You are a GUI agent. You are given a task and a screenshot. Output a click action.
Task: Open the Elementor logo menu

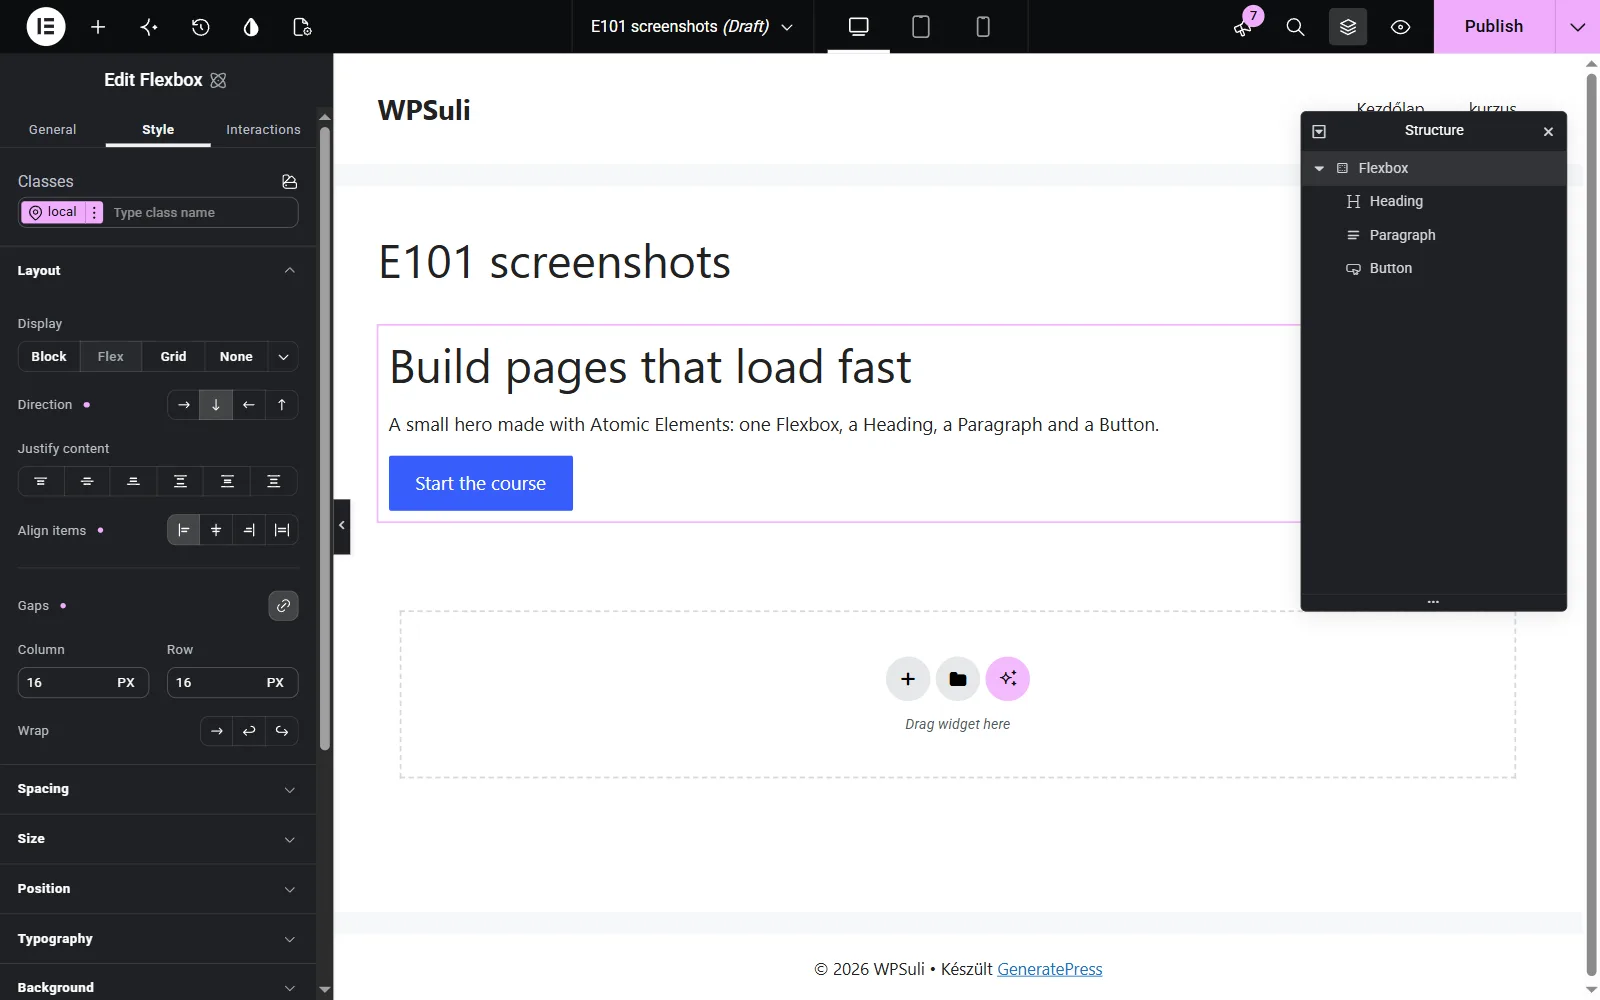click(46, 27)
